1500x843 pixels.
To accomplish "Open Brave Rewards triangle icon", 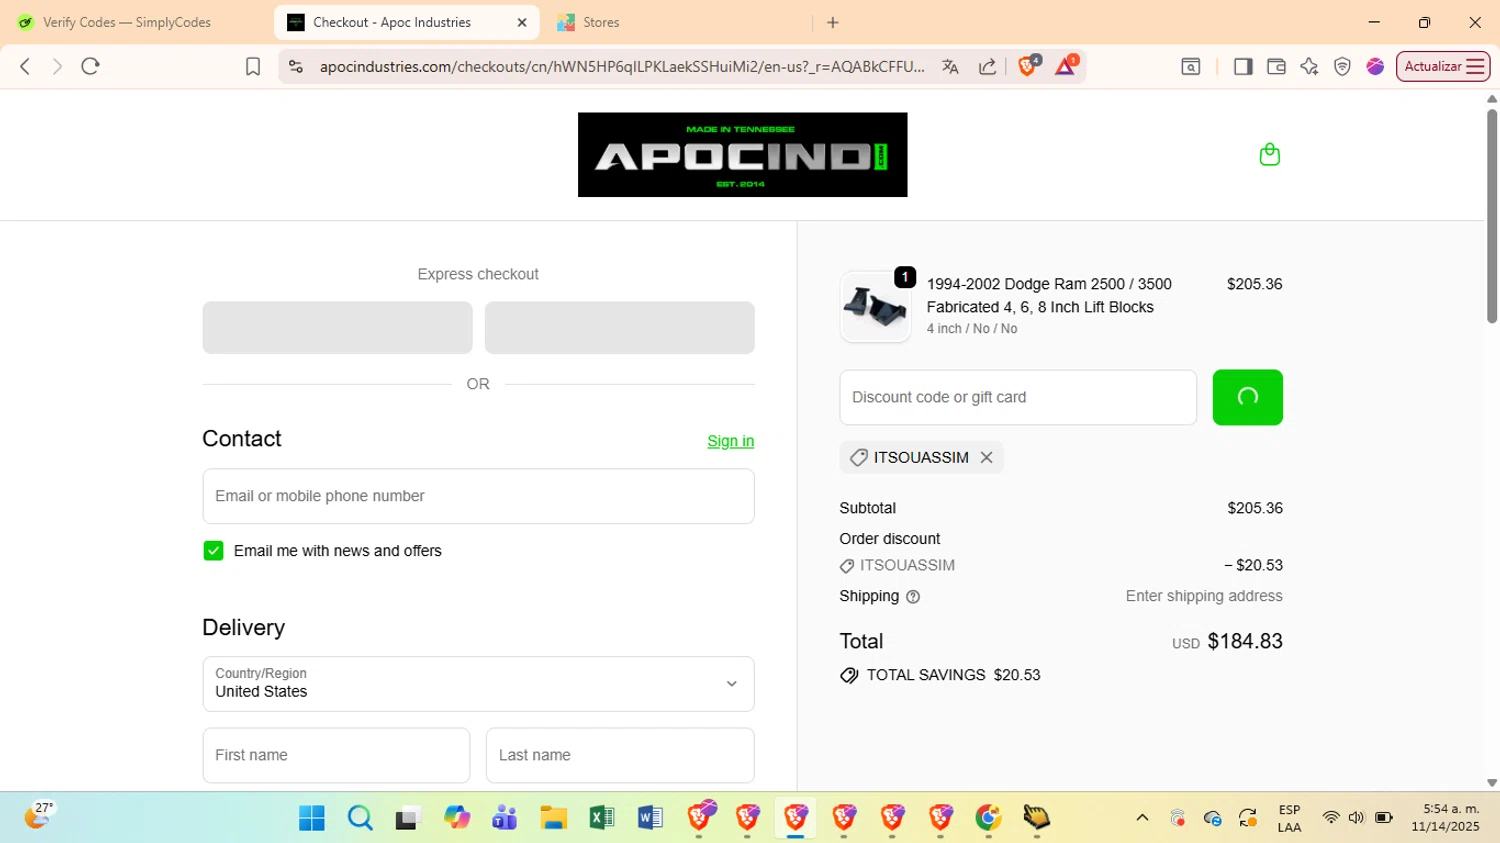I will [x=1065, y=66].
